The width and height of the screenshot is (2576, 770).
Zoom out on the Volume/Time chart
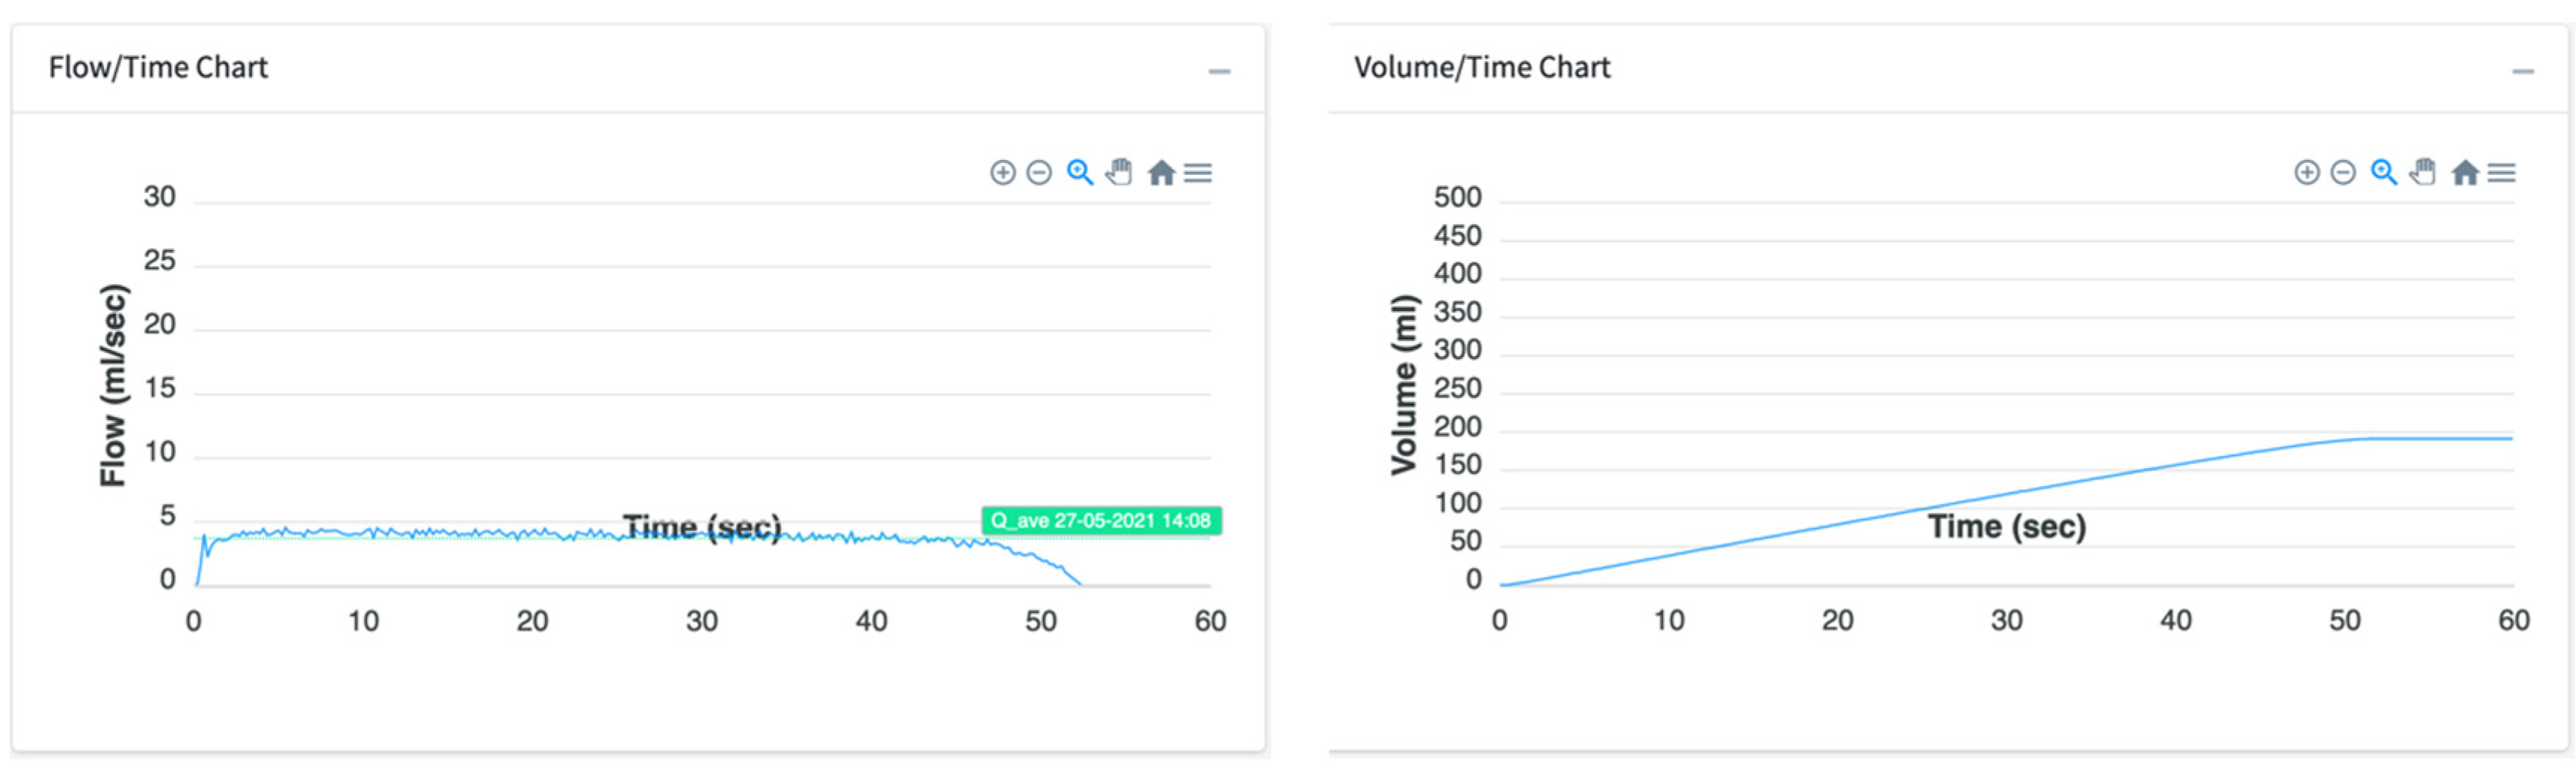coord(2343,173)
